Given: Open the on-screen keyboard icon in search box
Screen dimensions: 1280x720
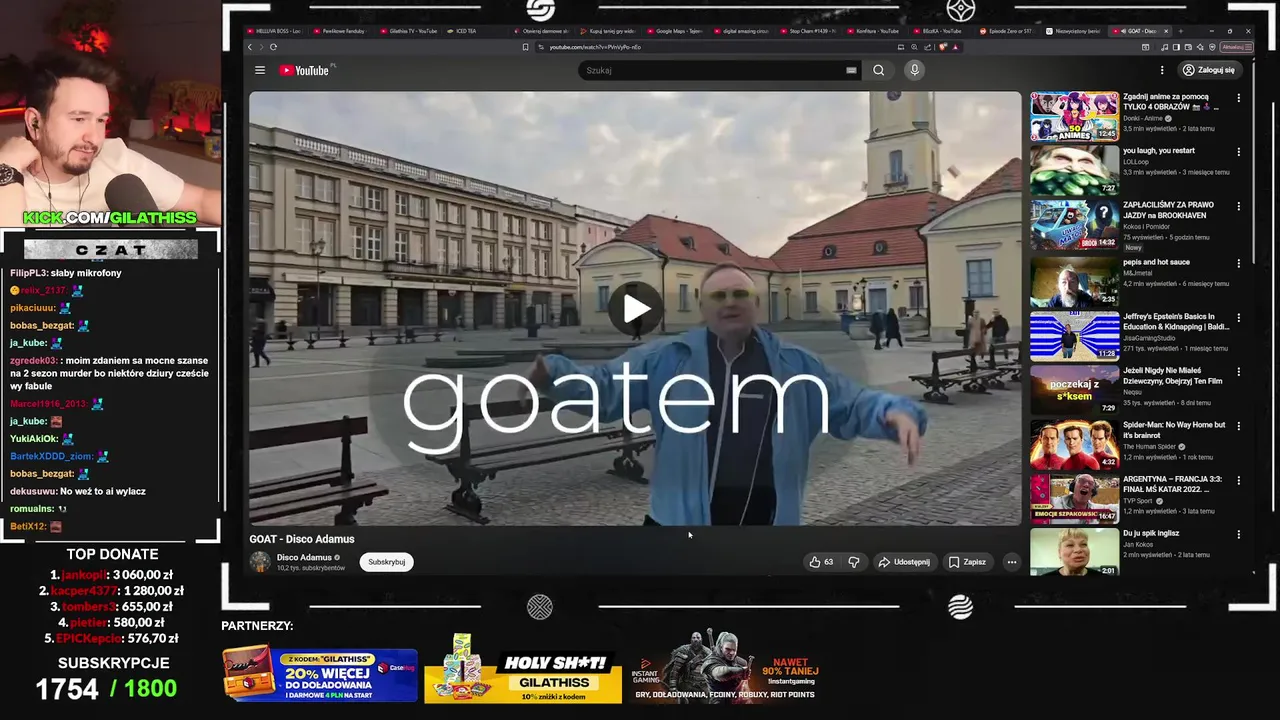Looking at the screenshot, I should point(851,70).
